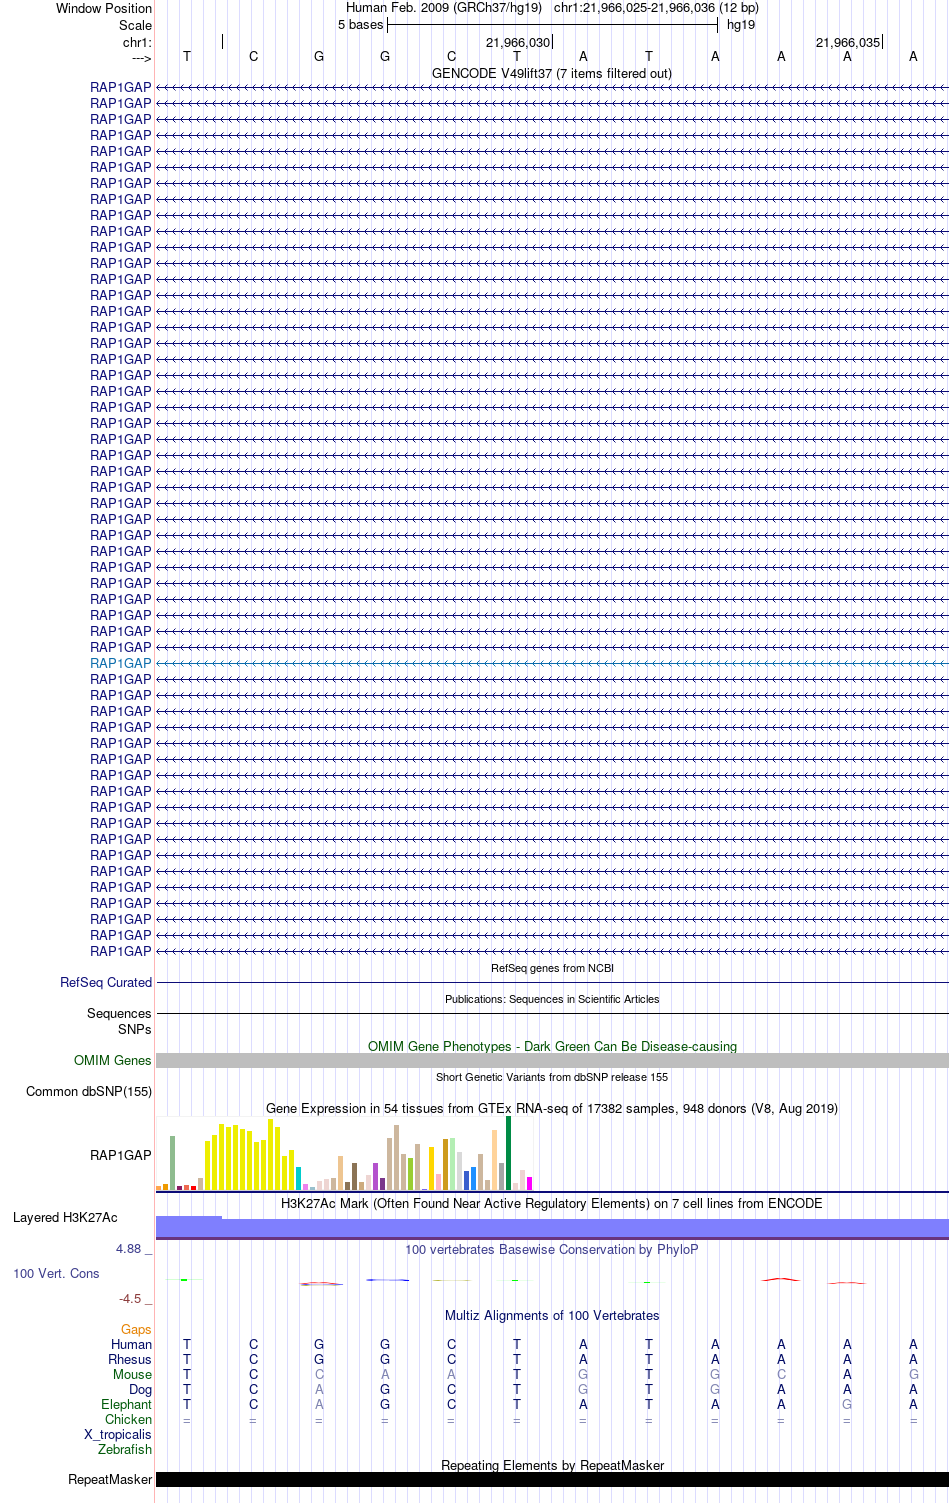
Task: Click the 'SNPs' track label
Action: [134, 1029]
